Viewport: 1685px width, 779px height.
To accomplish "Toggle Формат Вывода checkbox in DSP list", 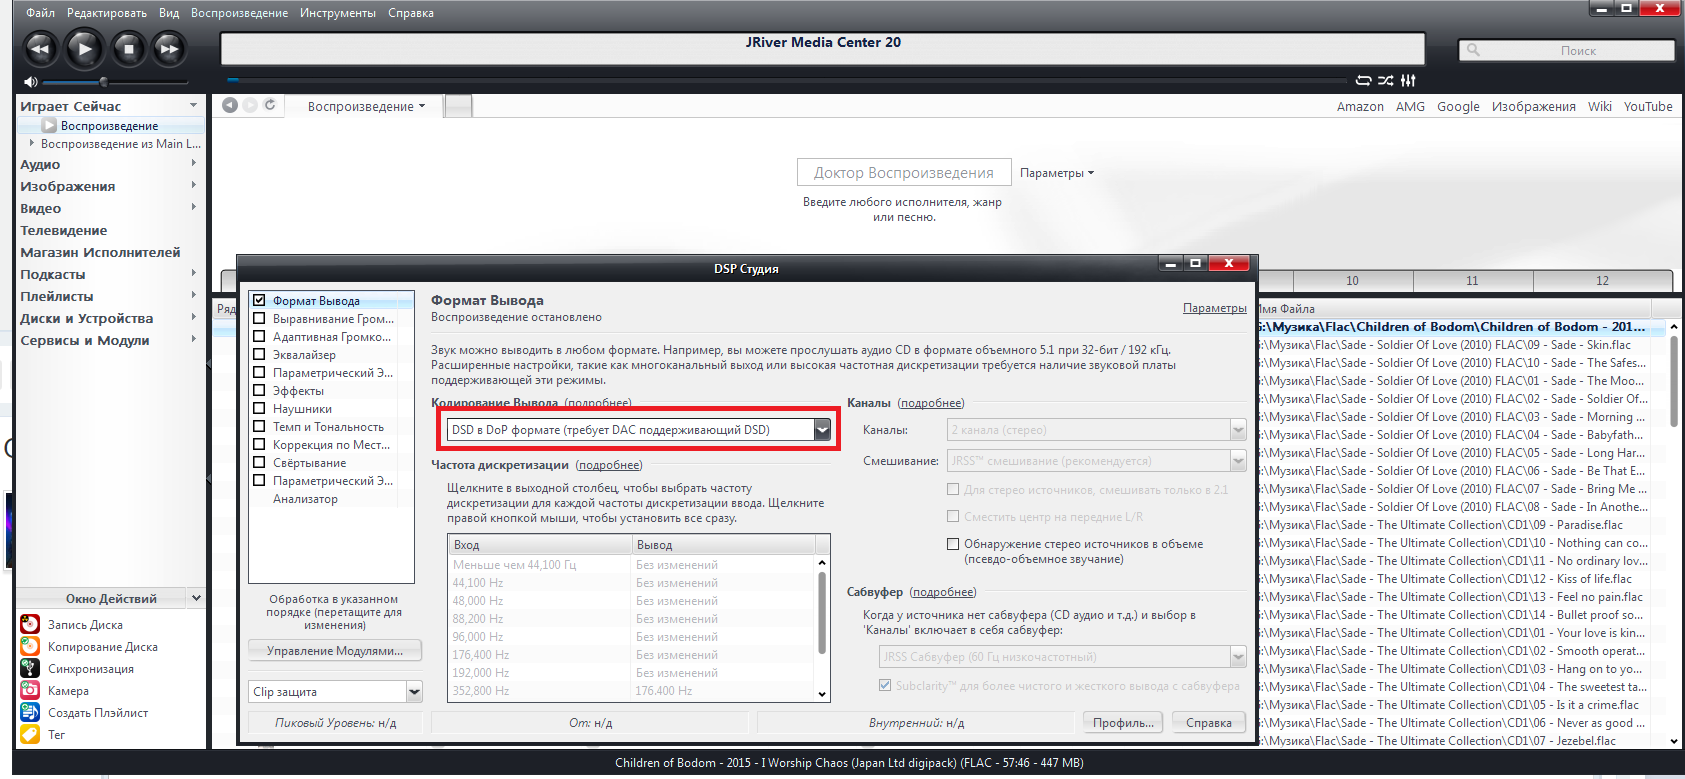I will [x=259, y=300].
